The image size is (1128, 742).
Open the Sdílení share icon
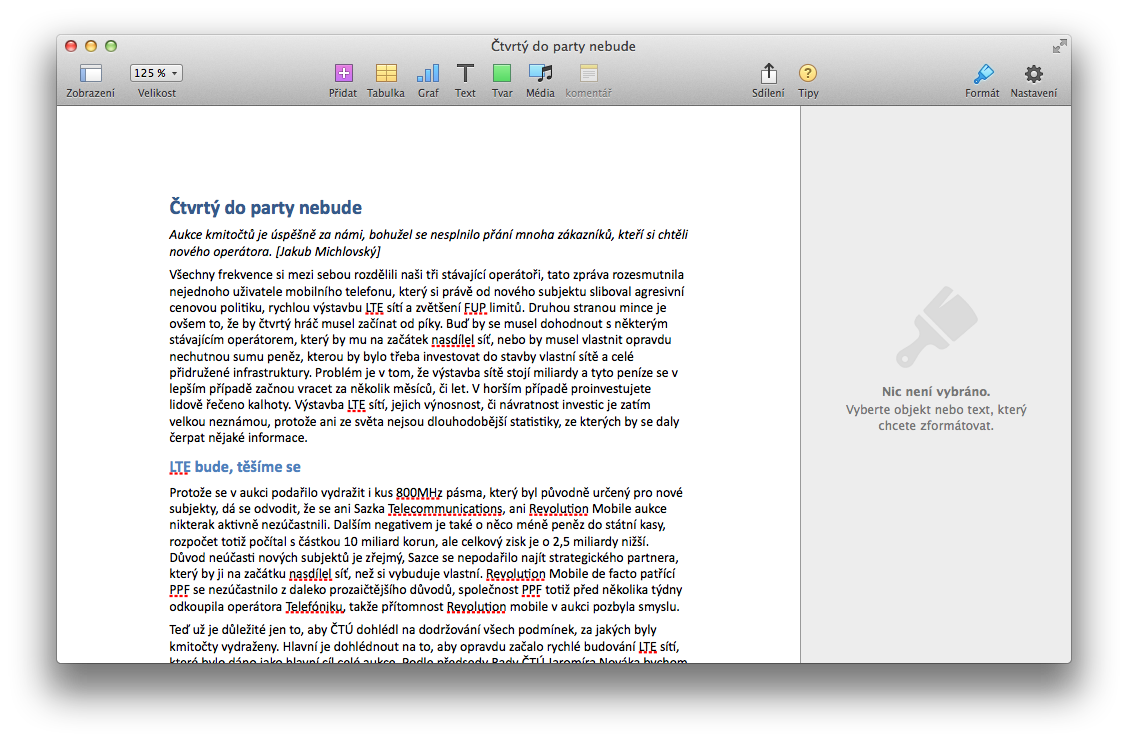point(768,73)
